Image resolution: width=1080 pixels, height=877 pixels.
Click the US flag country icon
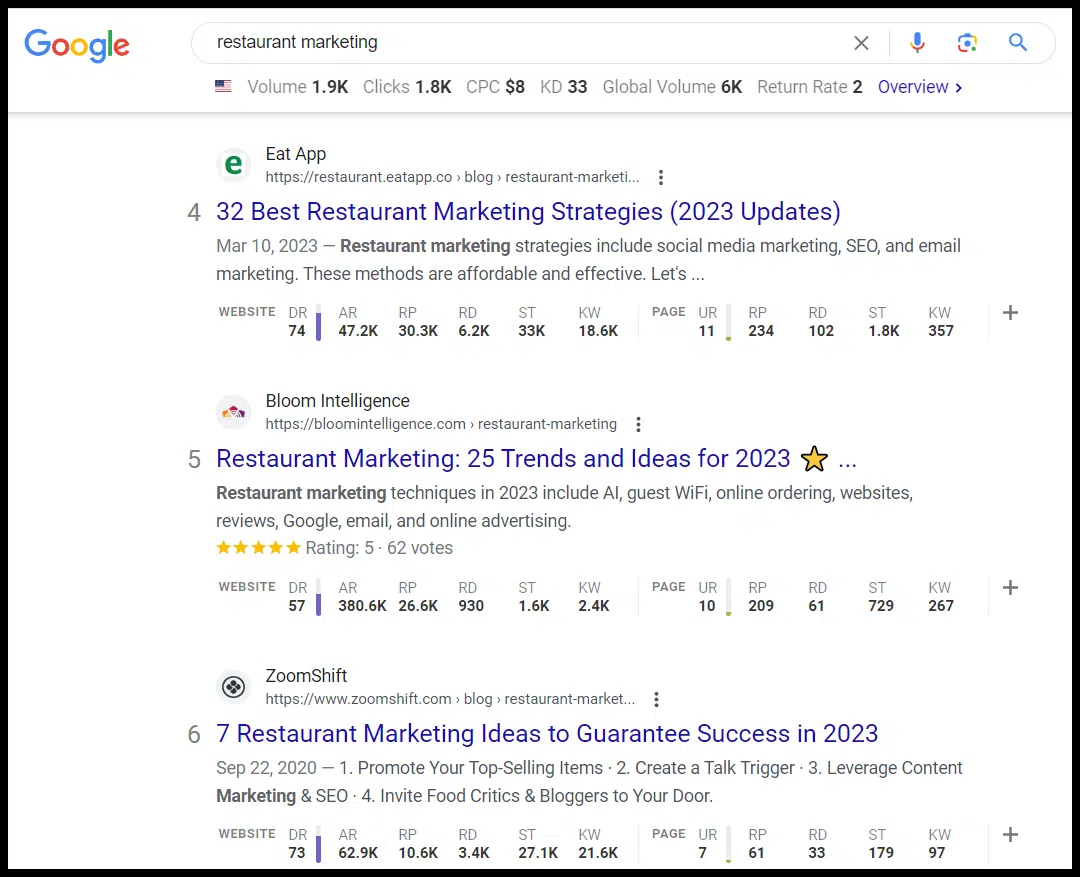click(223, 87)
